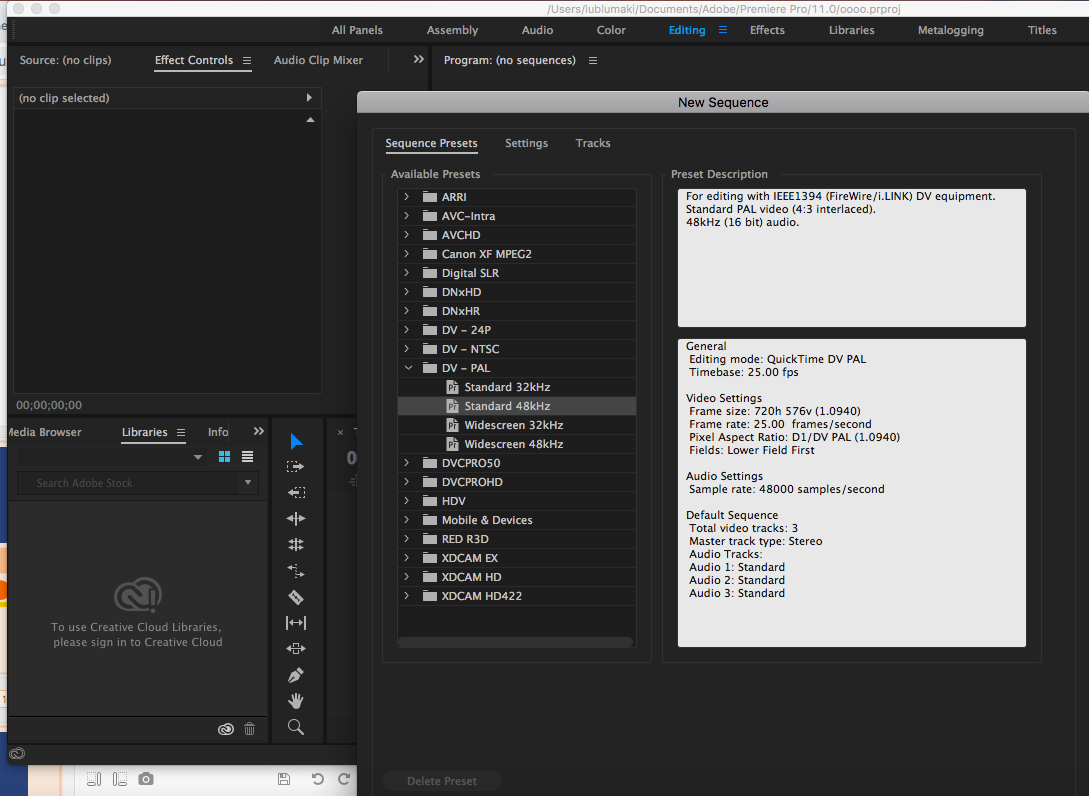Expand the Digital SLR presets folder
The width and height of the screenshot is (1089, 796).
coord(407,273)
